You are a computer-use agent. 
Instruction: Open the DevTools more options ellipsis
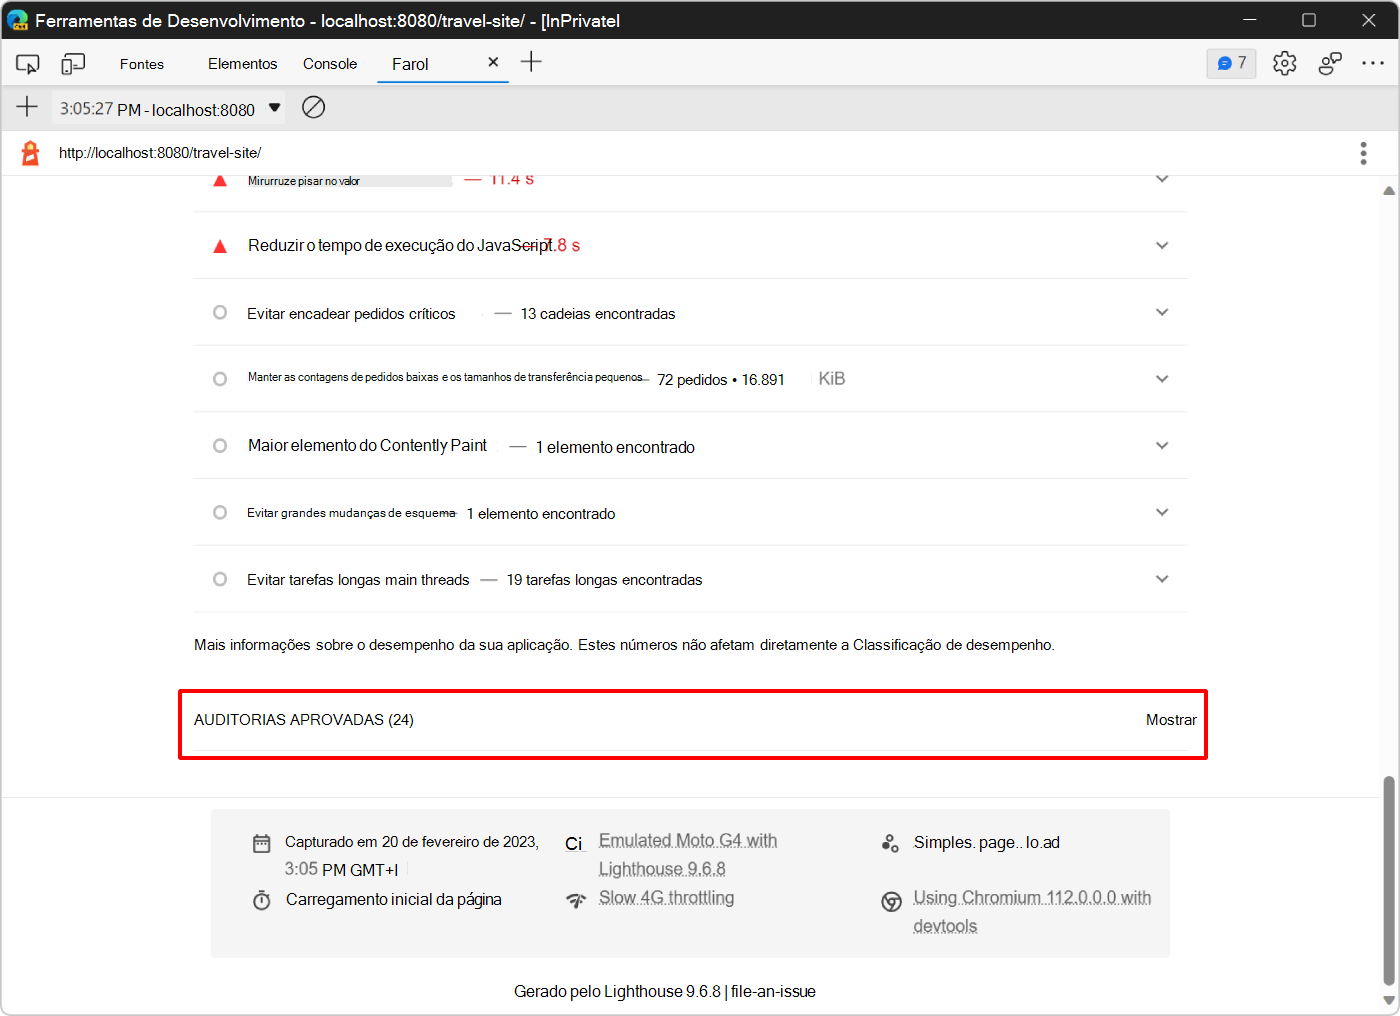point(1373,63)
